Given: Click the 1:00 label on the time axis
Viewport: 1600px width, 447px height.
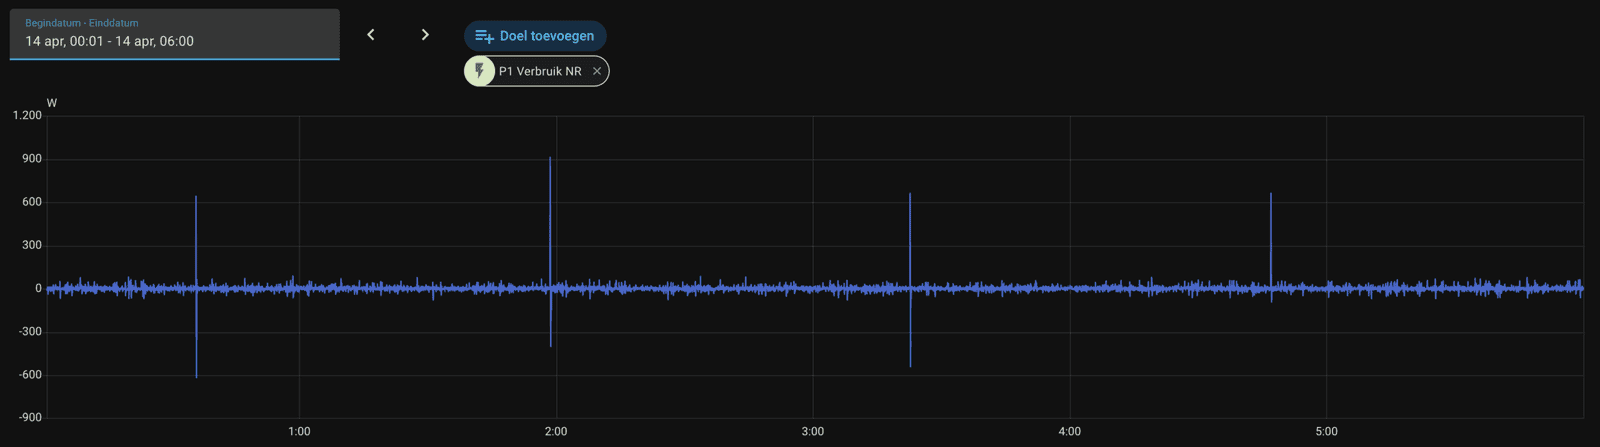Looking at the screenshot, I should pyautogui.click(x=299, y=432).
